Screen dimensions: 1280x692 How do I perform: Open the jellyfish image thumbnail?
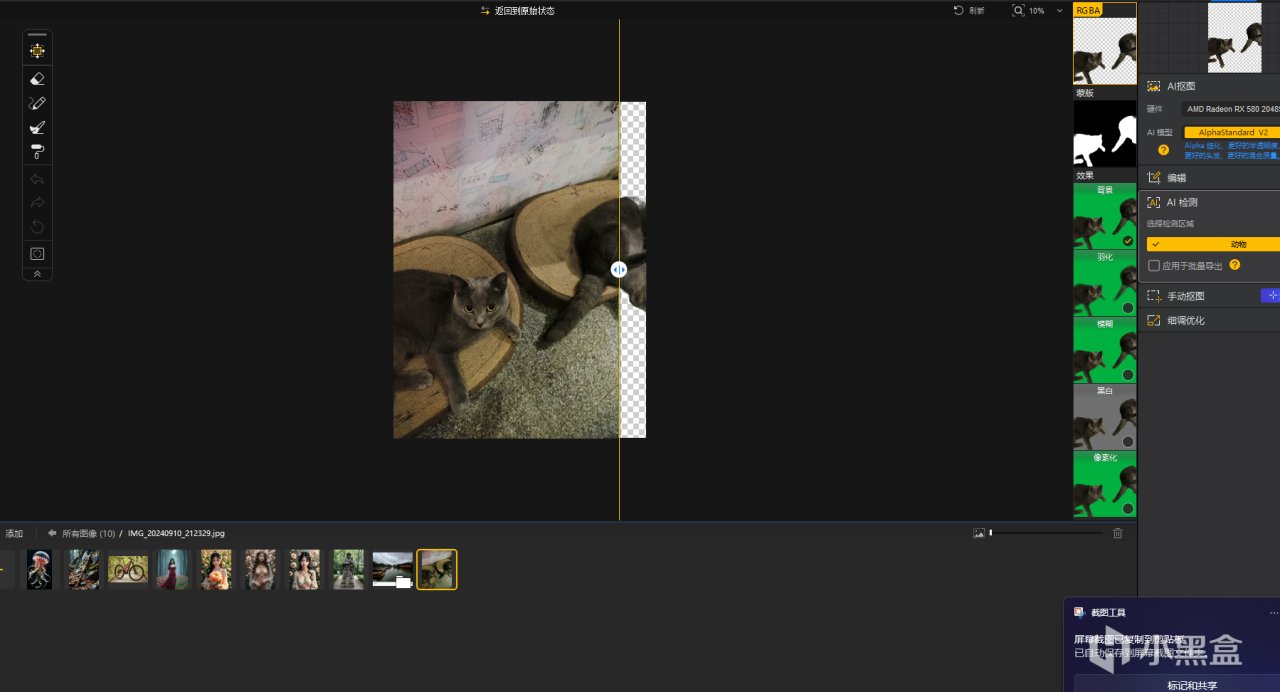[39, 569]
